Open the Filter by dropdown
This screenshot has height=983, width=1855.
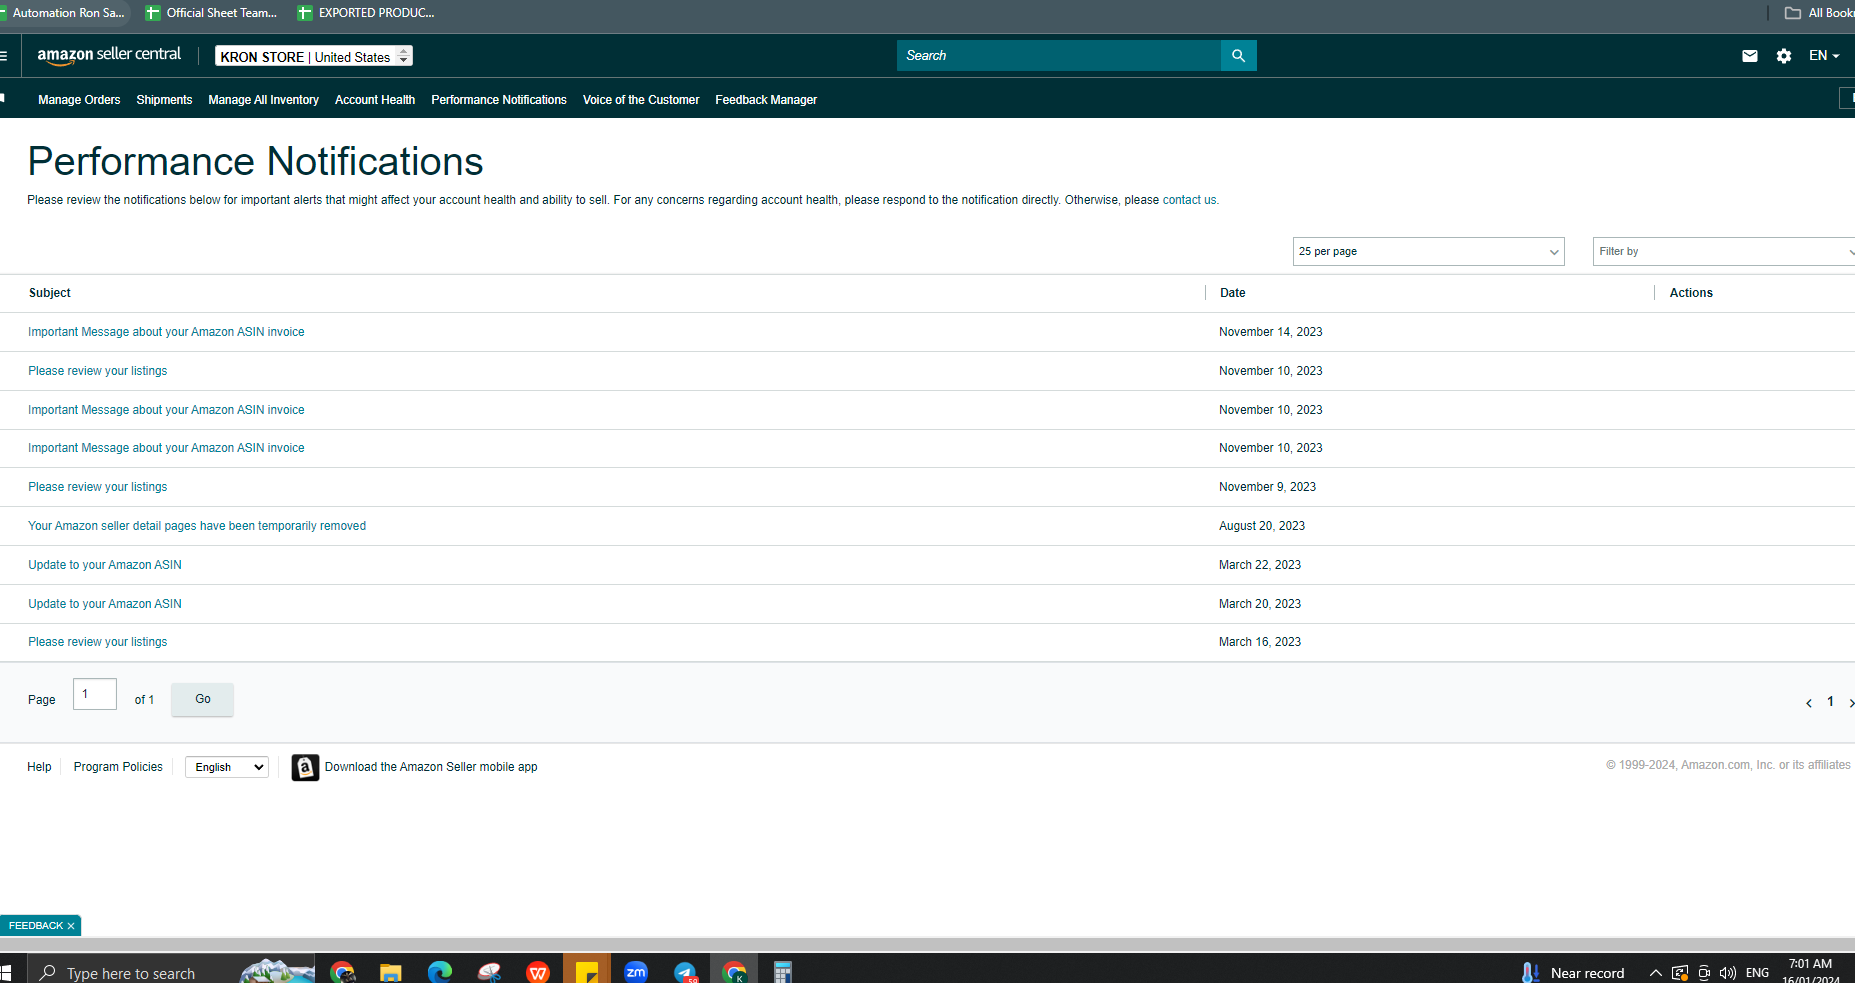pyautogui.click(x=1723, y=252)
